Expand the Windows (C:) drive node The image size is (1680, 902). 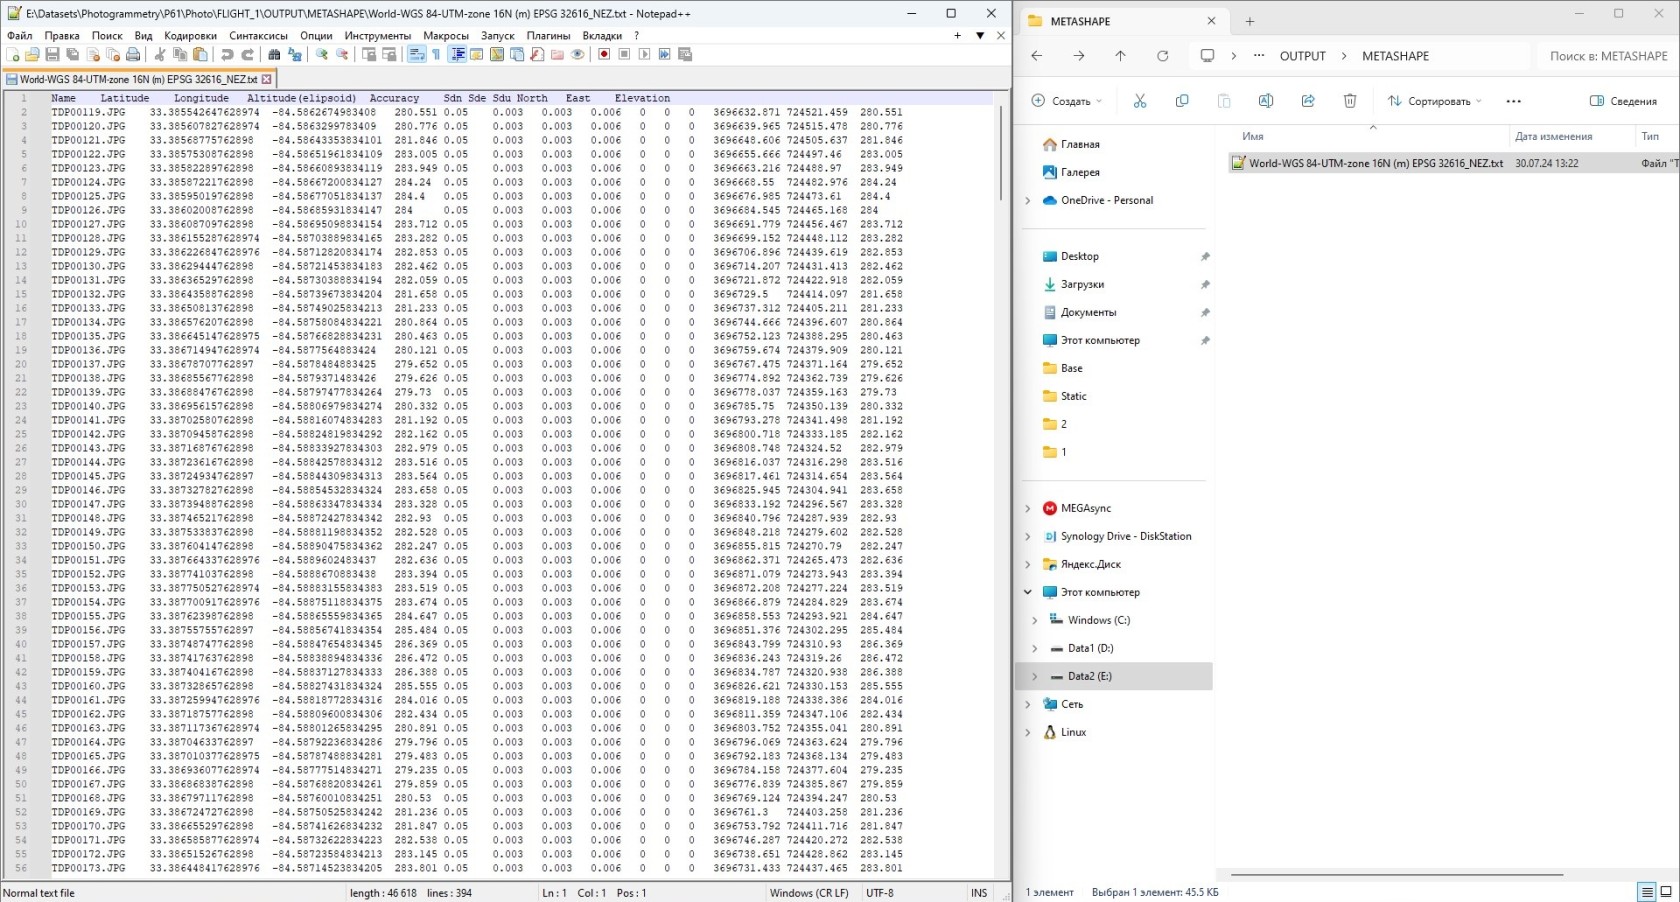click(x=1034, y=620)
